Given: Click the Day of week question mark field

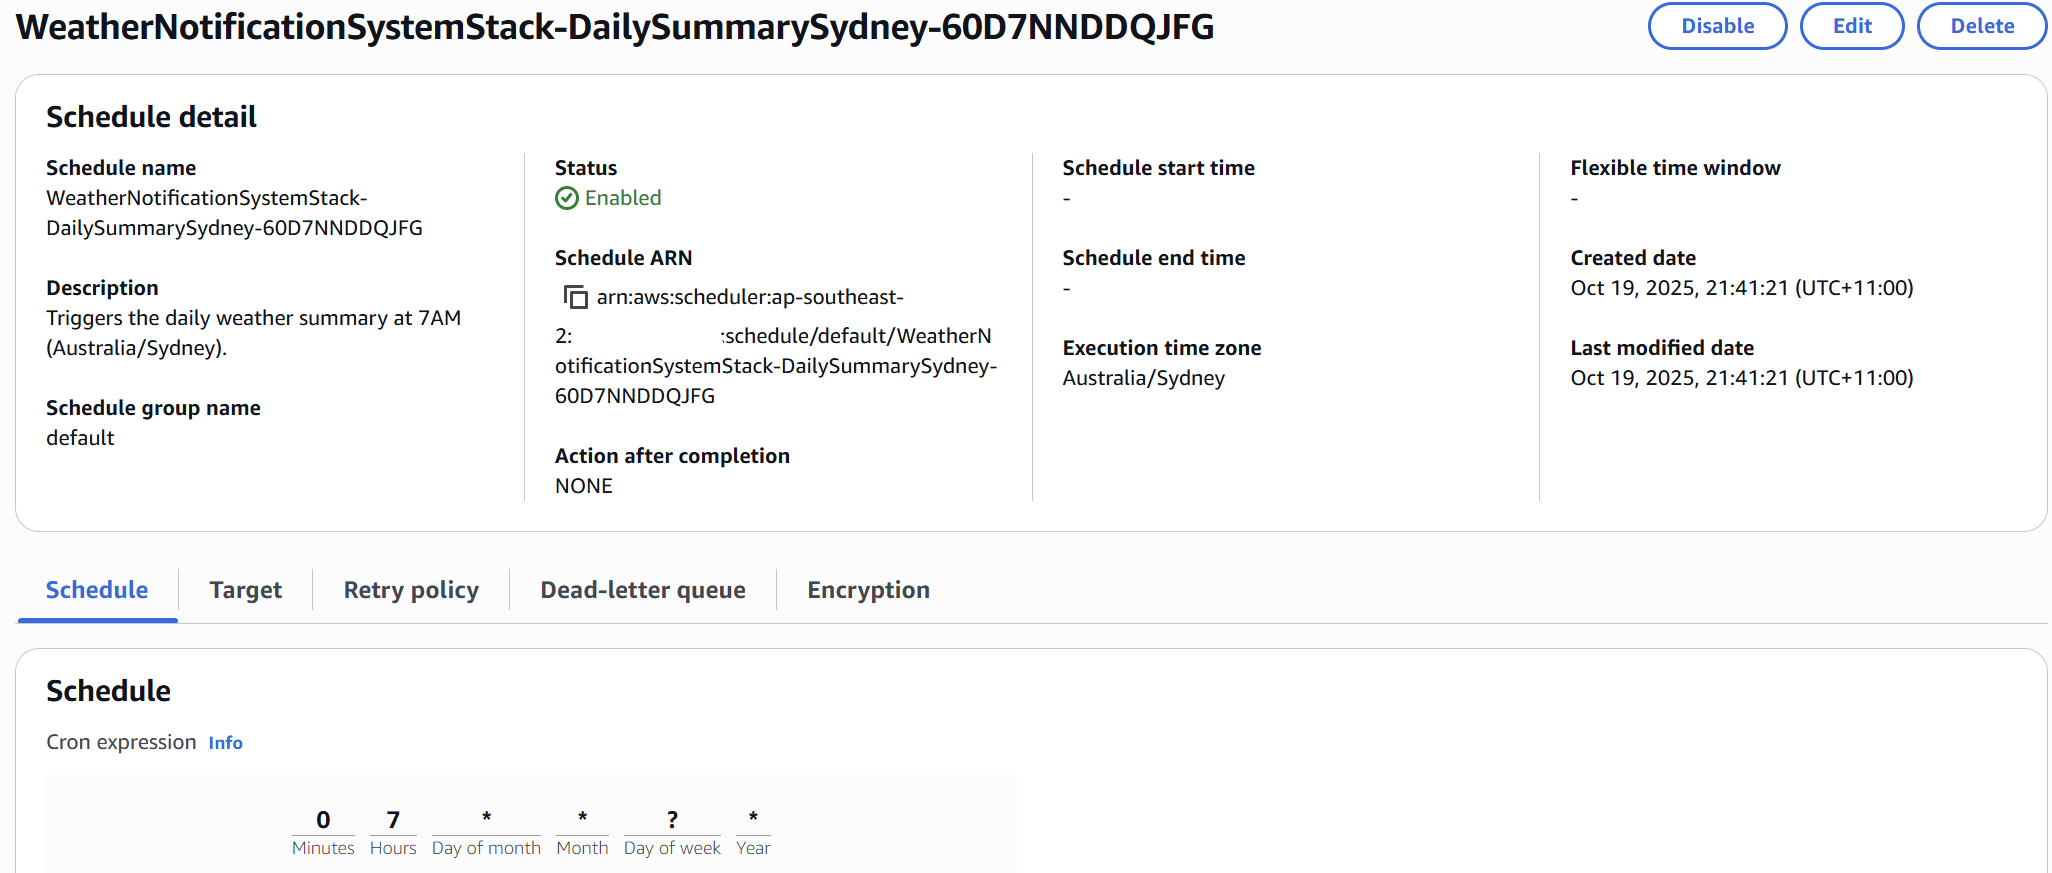Looking at the screenshot, I should click(x=672, y=820).
